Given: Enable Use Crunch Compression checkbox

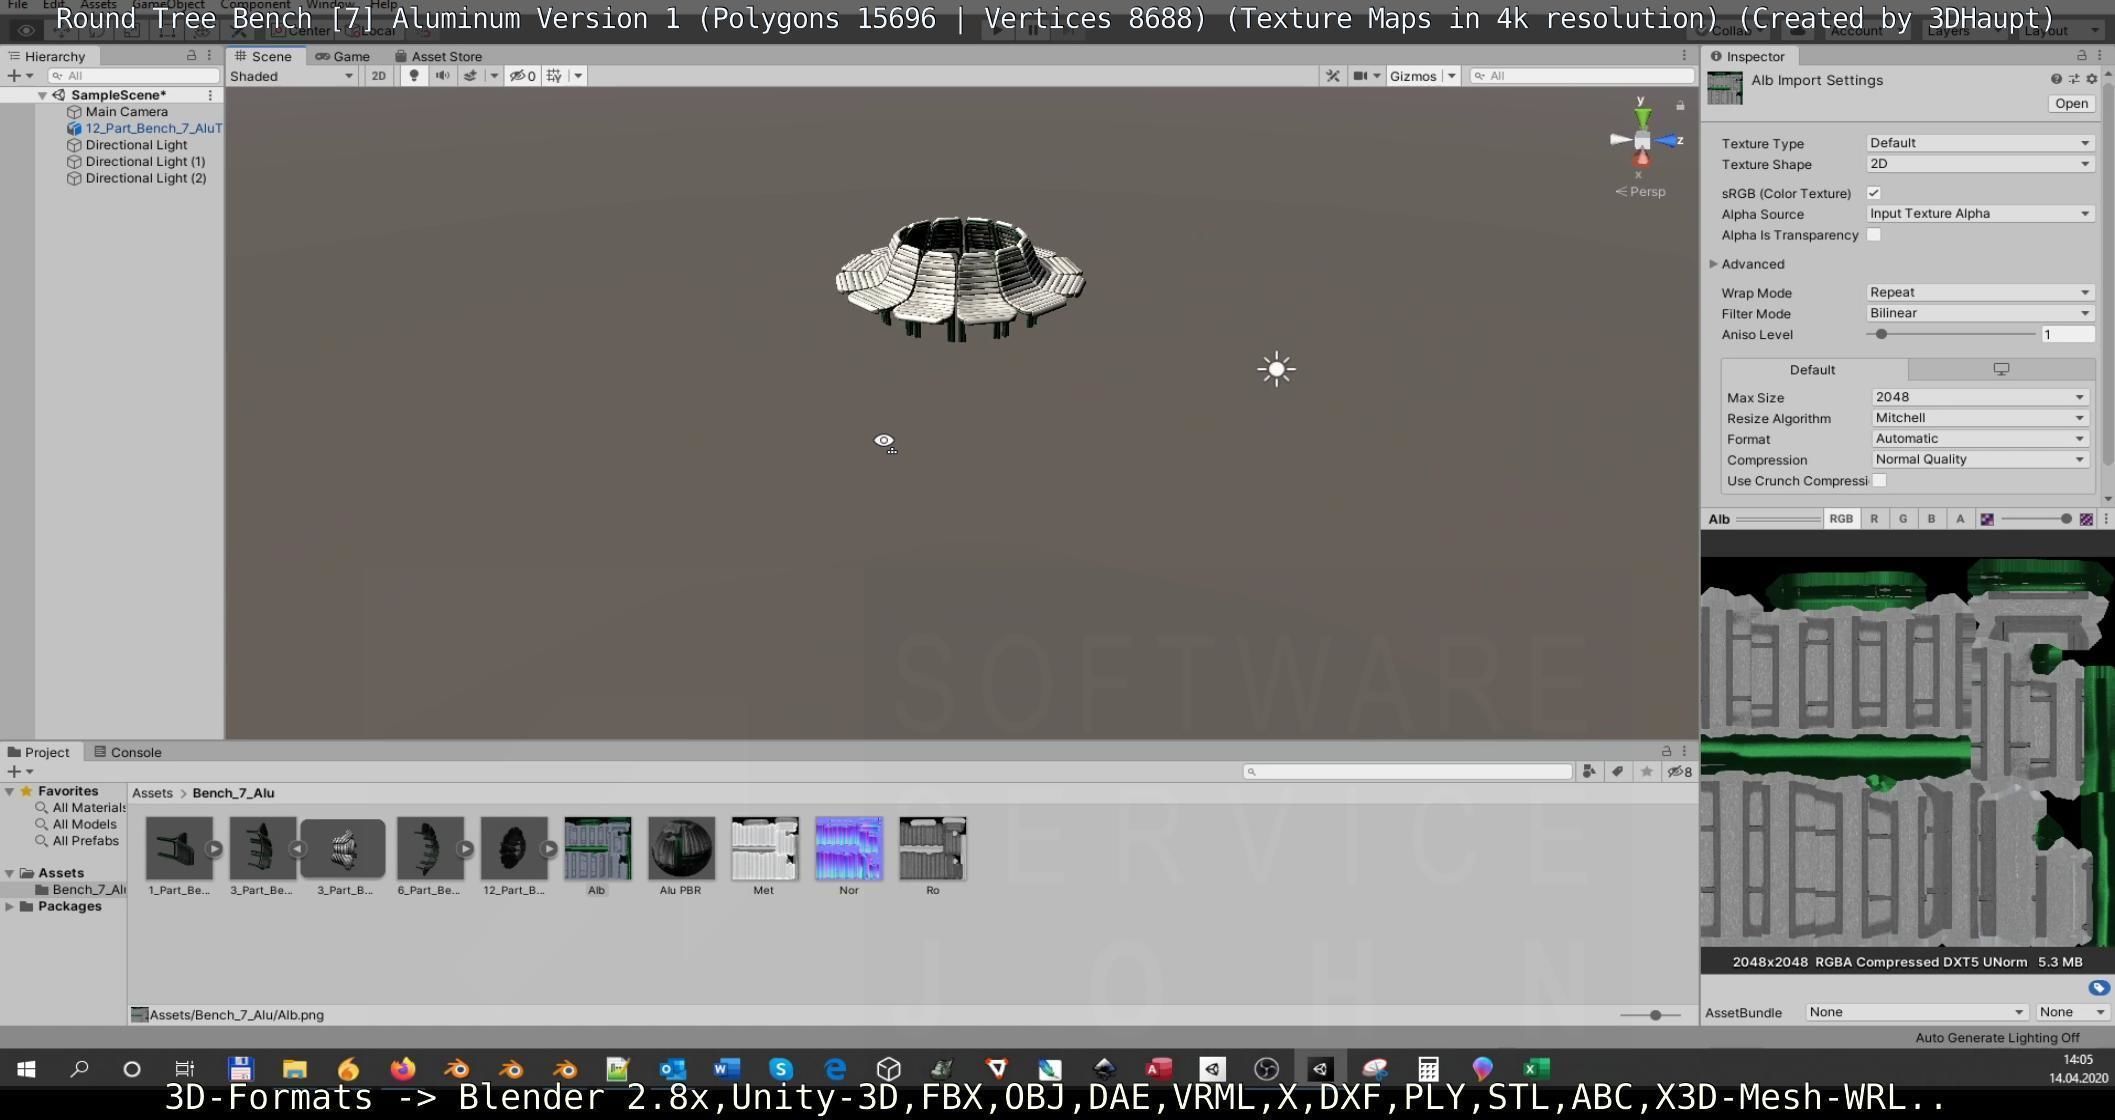Looking at the screenshot, I should coord(1880,481).
